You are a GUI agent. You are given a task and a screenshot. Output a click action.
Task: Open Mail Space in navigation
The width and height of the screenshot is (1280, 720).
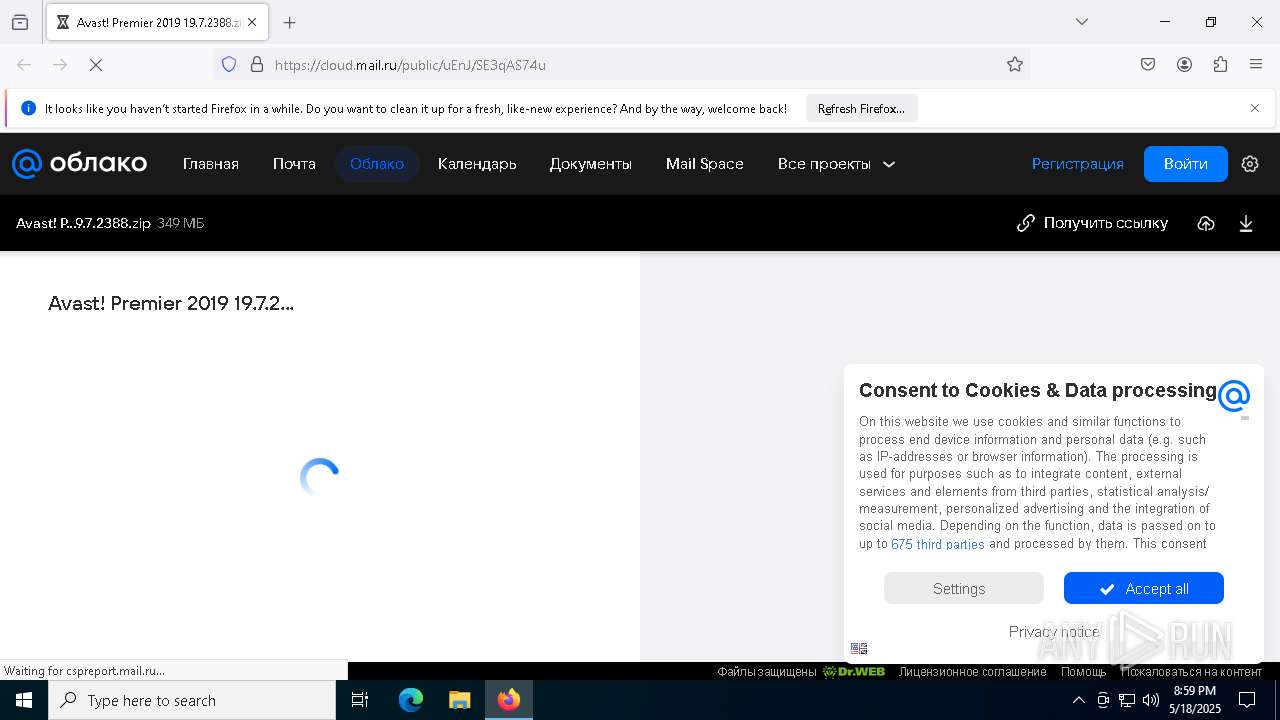click(x=705, y=164)
